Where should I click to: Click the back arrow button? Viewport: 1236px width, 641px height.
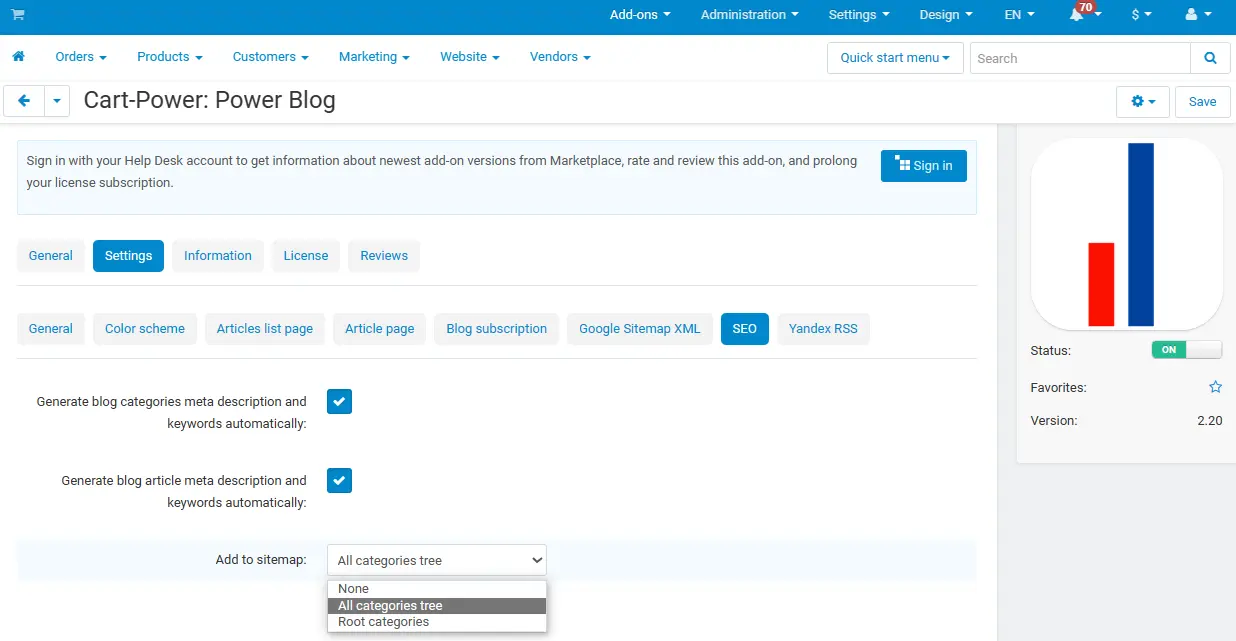[x=24, y=101]
